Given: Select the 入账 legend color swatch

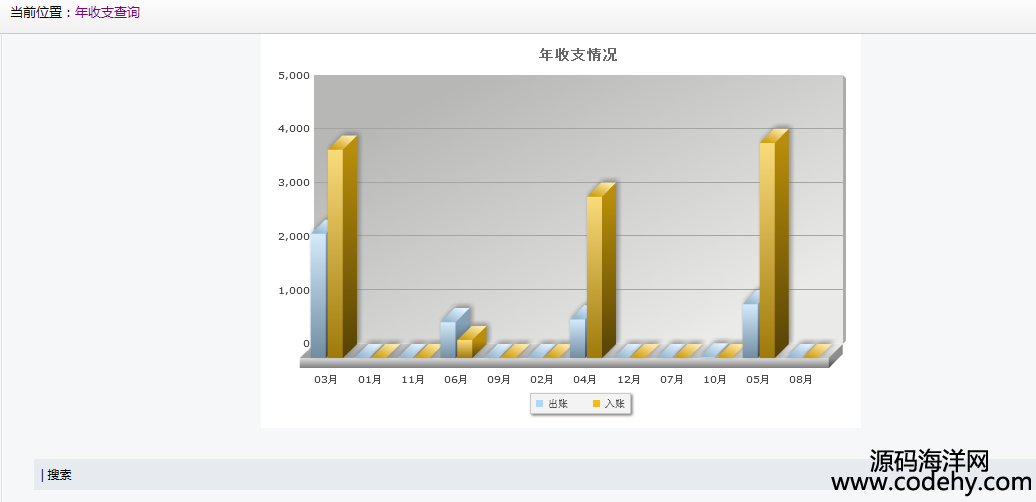Looking at the screenshot, I should click(x=597, y=404).
